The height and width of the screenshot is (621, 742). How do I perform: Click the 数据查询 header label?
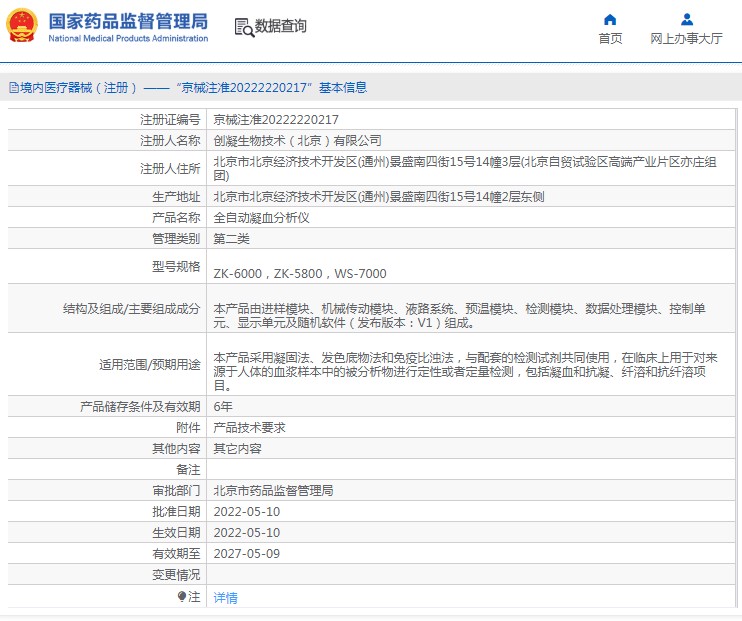pyautogui.click(x=281, y=26)
